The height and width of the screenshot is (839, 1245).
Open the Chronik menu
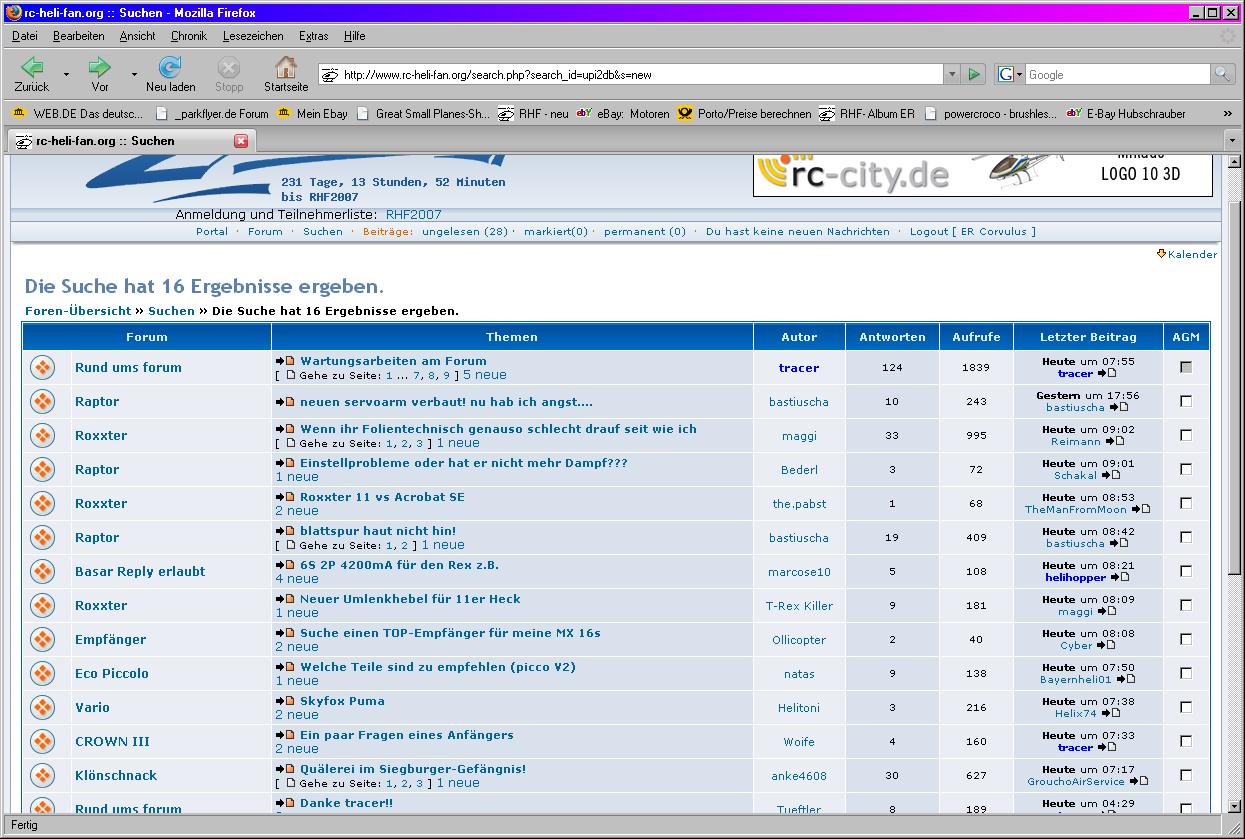click(189, 36)
